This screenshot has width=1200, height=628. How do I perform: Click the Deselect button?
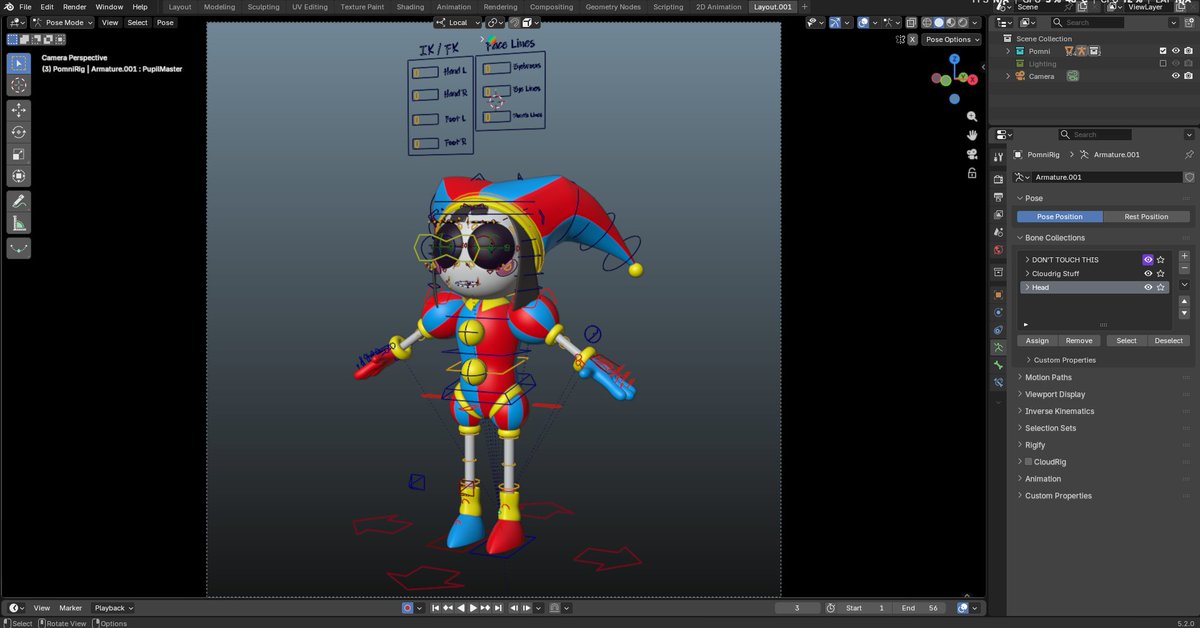(1169, 341)
